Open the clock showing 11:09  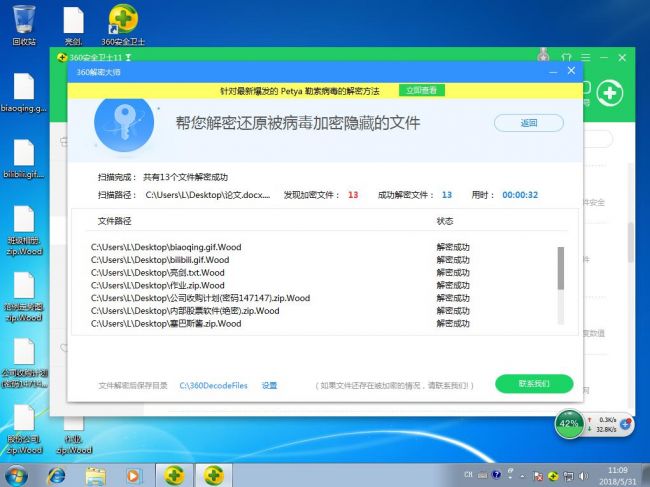(x=618, y=476)
